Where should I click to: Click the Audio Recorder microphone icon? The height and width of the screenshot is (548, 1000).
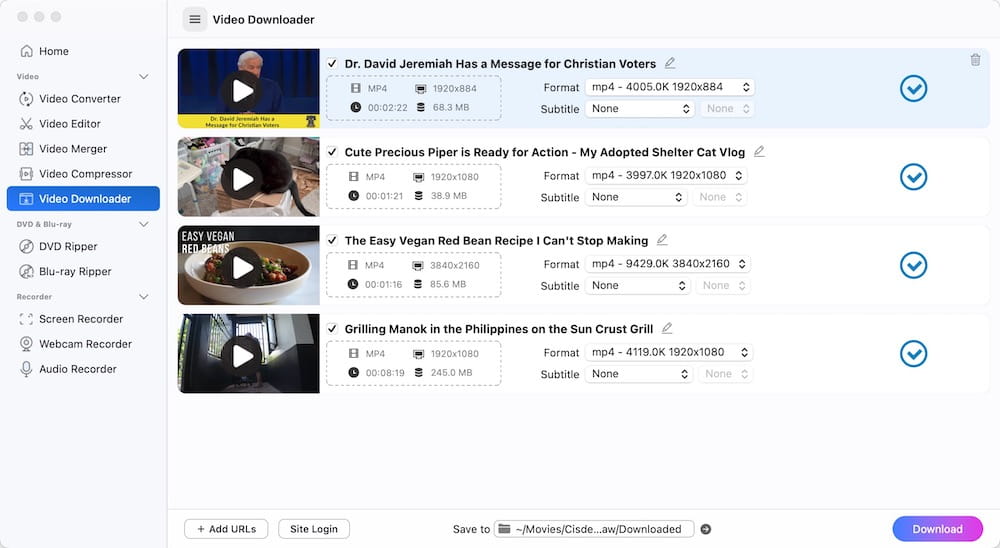[26, 369]
